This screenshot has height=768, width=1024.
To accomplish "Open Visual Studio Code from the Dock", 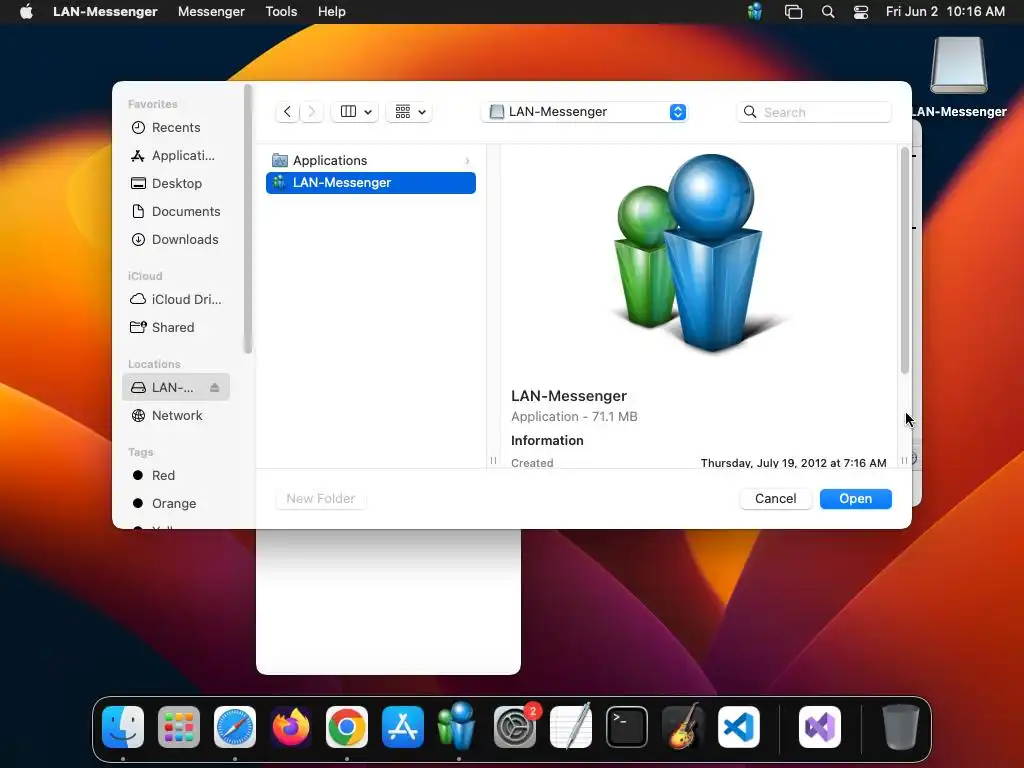I will [x=739, y=727].
